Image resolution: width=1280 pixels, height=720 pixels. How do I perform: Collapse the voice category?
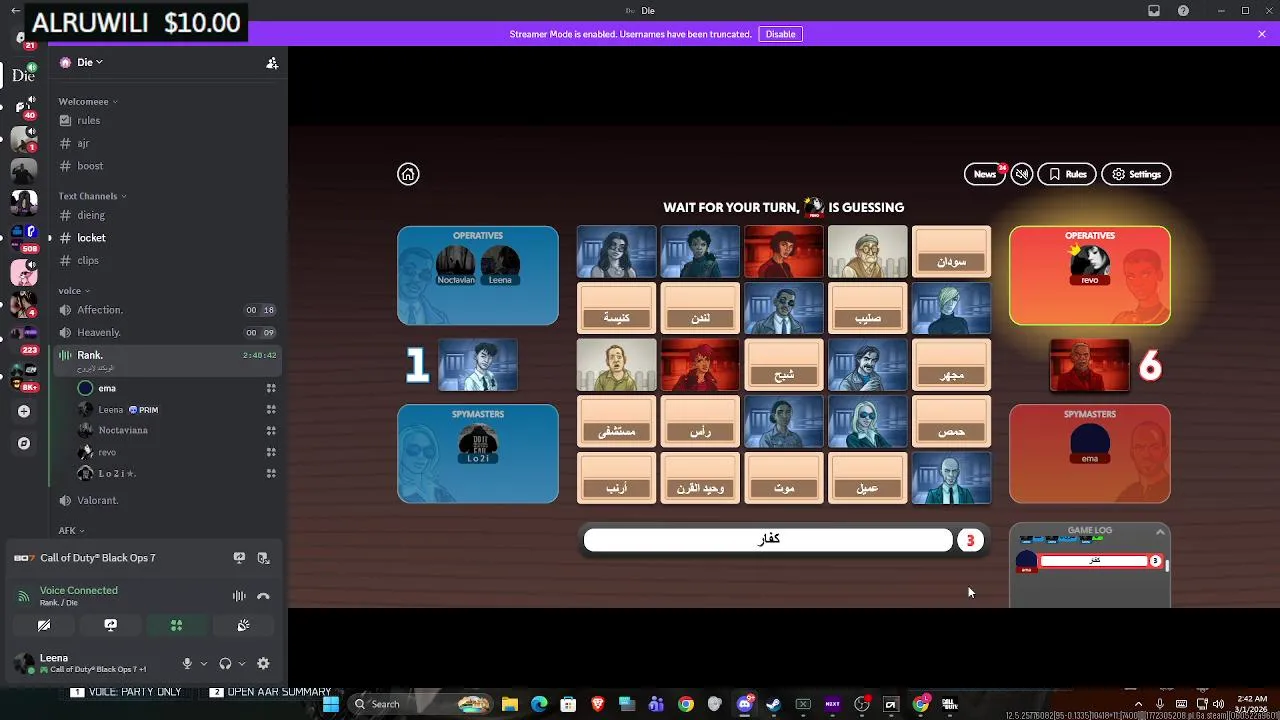pos(74,291)
